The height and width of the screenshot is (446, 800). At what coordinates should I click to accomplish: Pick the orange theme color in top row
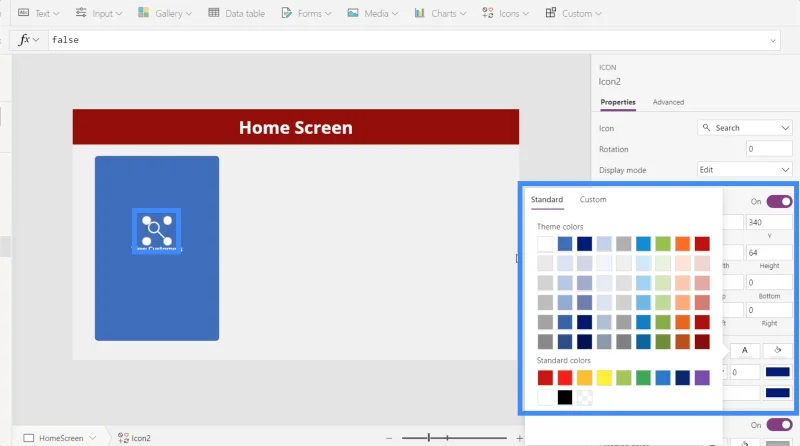coord(682,244)
